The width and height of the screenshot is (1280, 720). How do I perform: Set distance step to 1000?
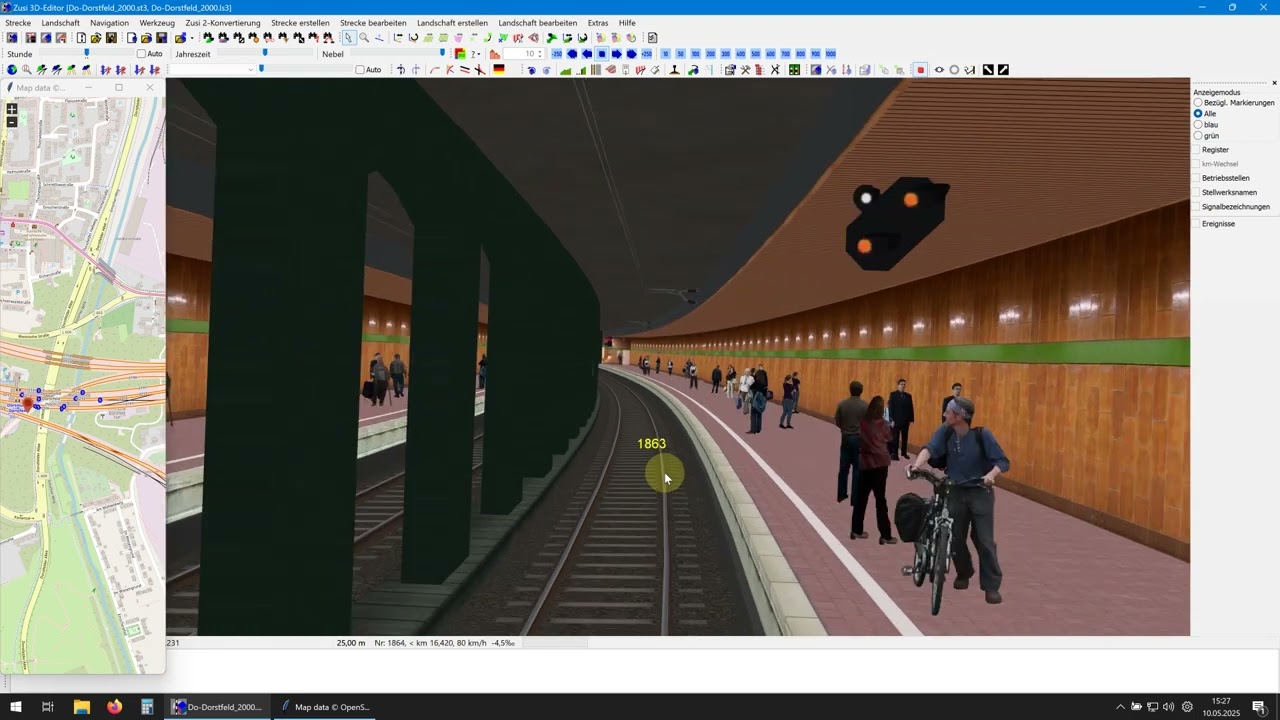click(830, 54)
